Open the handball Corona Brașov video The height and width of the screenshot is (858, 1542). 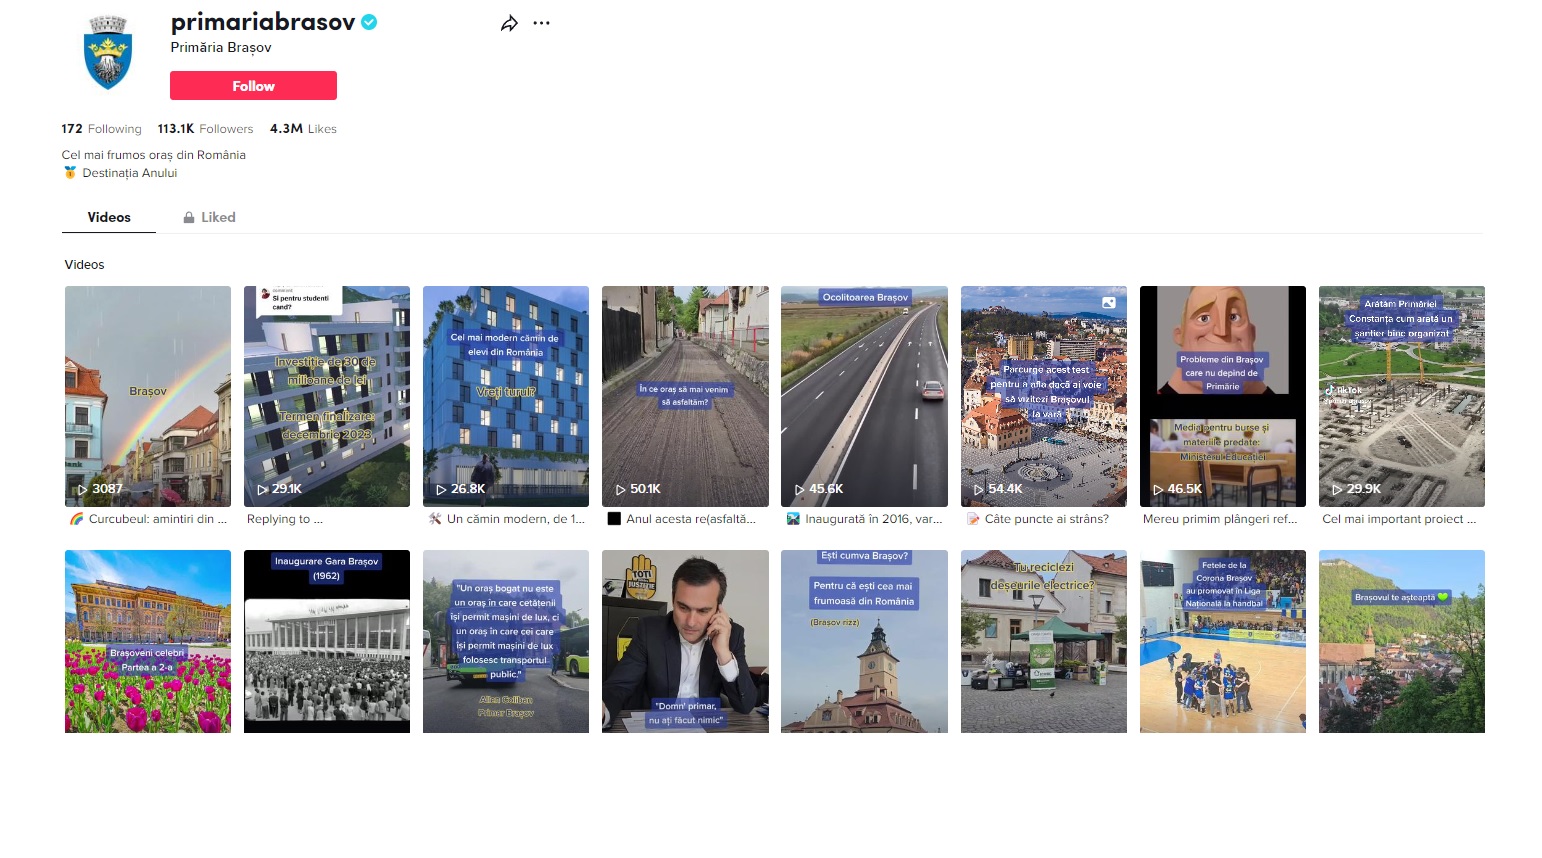(x=1222, y=641)
